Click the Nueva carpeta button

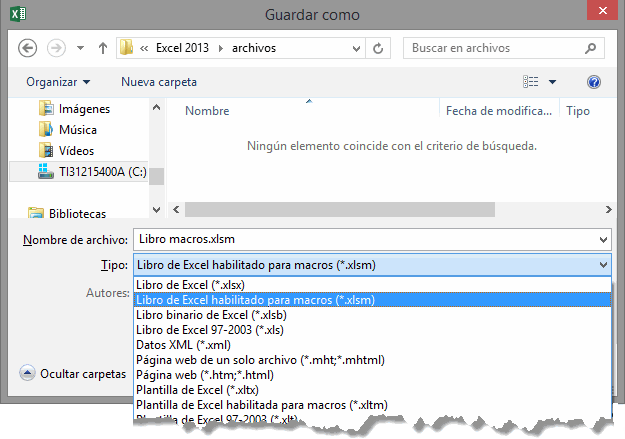(159, 82)
